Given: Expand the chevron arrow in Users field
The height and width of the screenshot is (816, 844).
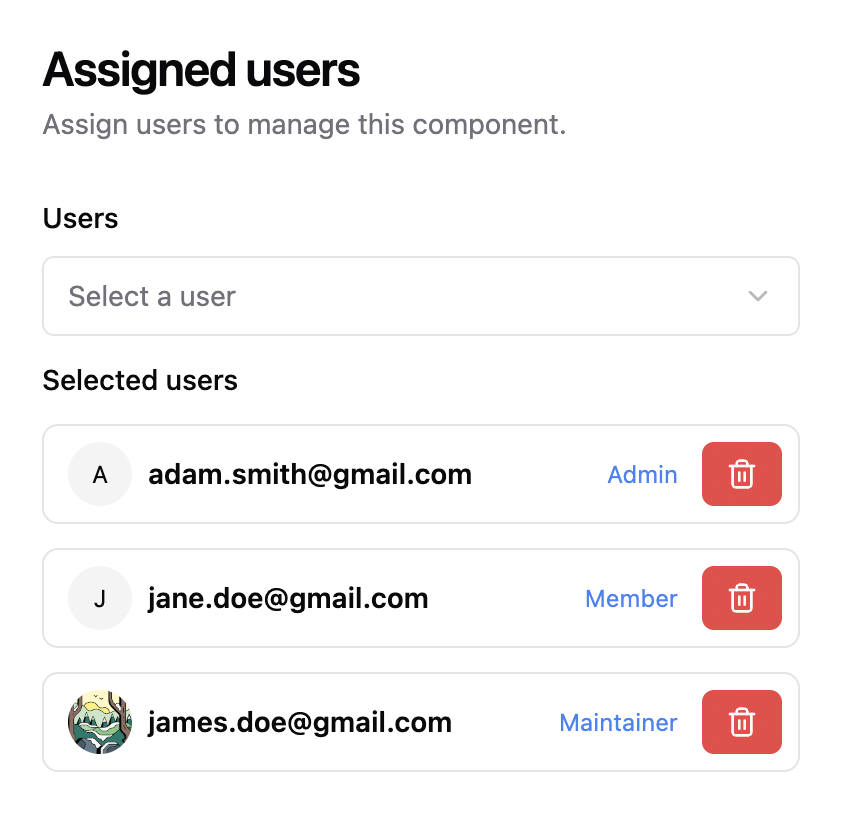Looking at the screenshot, I should coord(757,296).
